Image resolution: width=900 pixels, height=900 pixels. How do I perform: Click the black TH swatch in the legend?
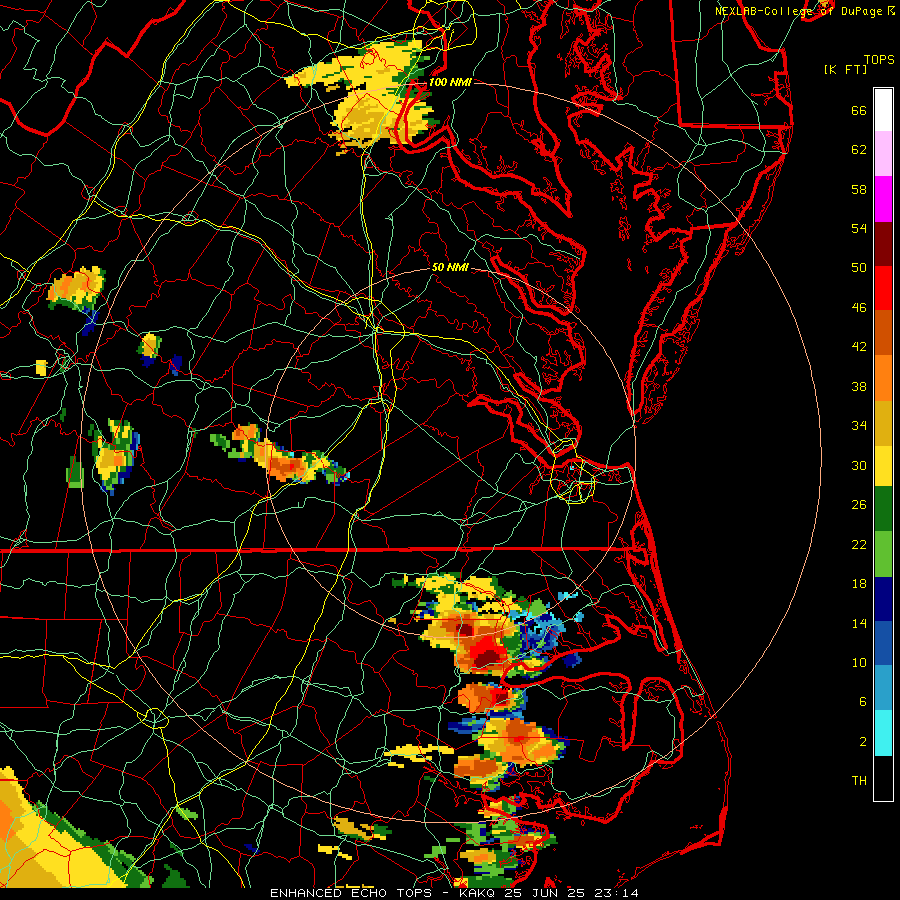pos(883,778)
